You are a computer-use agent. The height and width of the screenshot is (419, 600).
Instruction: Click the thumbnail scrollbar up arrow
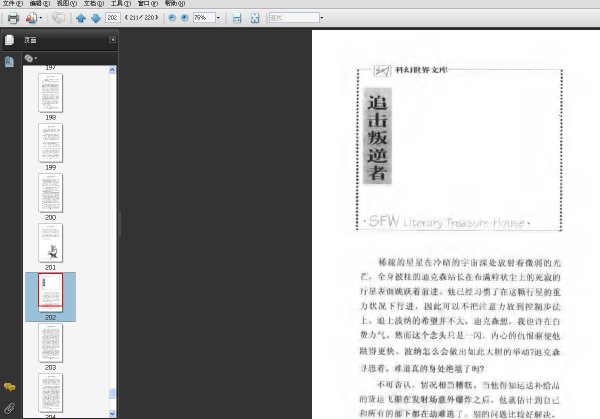tap(112, 70)
